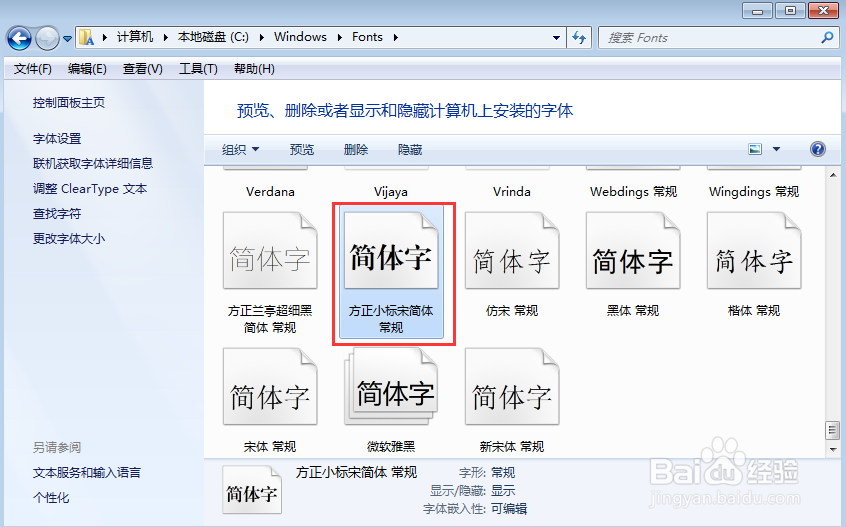Expand arrow after Fonts in breadcrumb
The image size is (846, 527).
point(395,37)
